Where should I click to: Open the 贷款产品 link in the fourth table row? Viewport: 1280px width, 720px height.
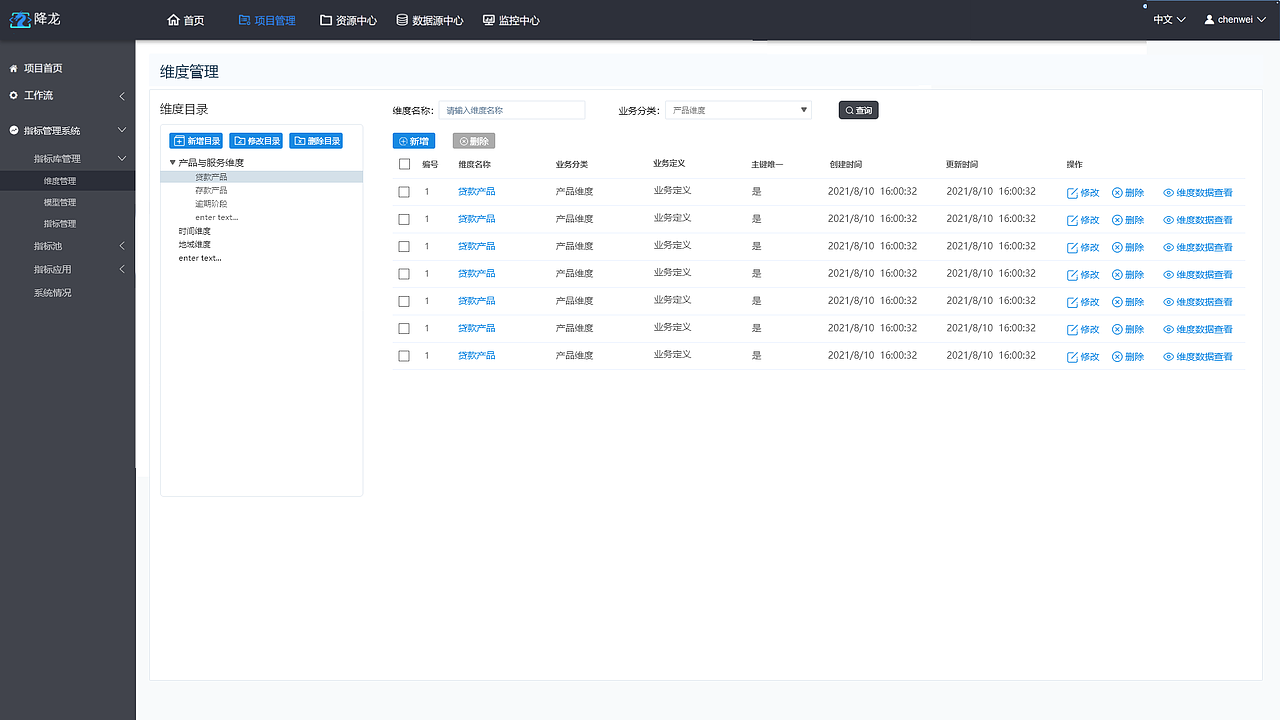476,273
